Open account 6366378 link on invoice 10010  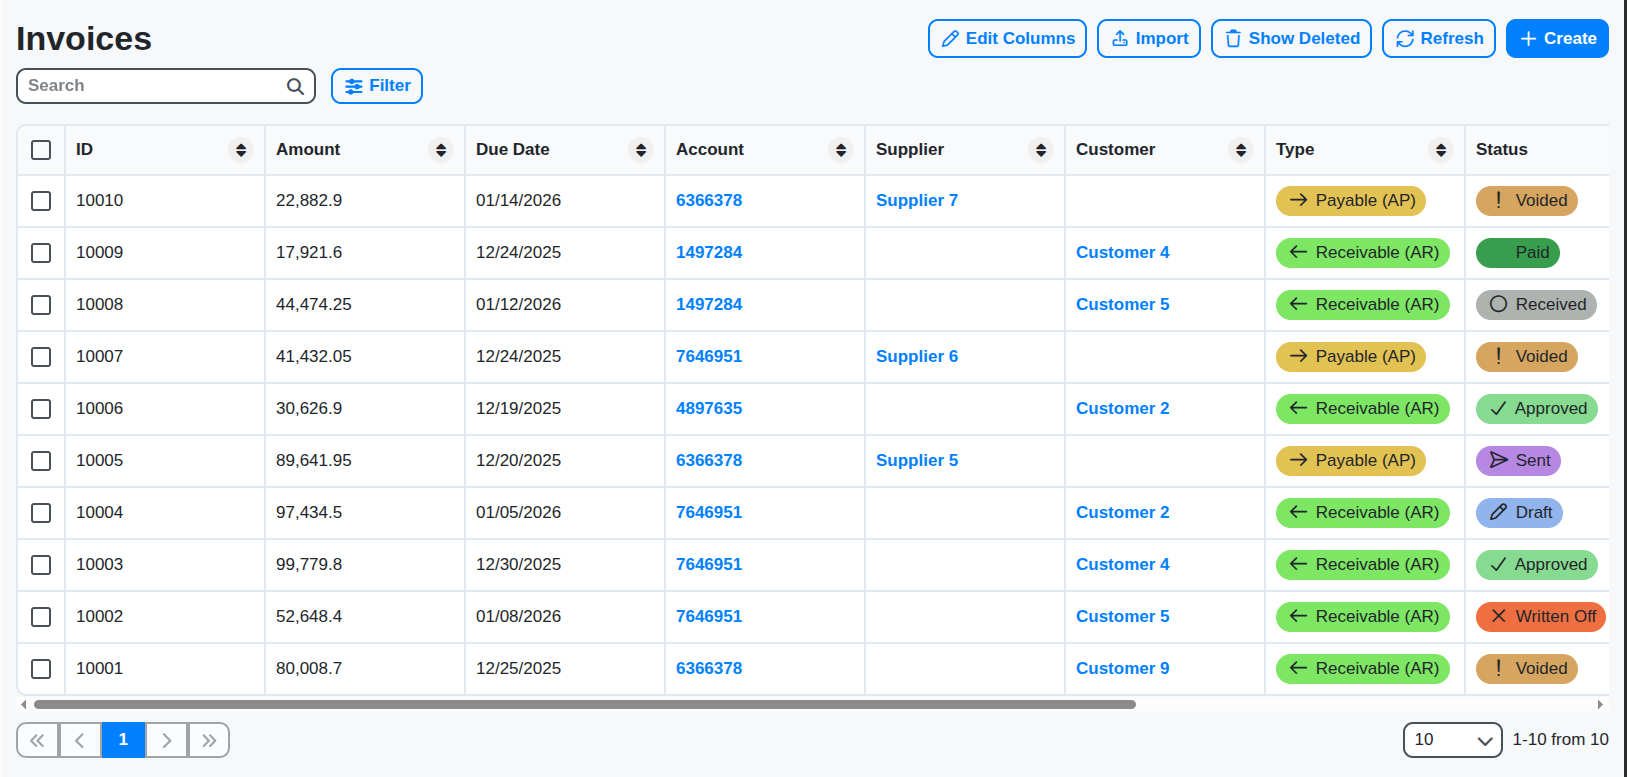tap(709, 201)
